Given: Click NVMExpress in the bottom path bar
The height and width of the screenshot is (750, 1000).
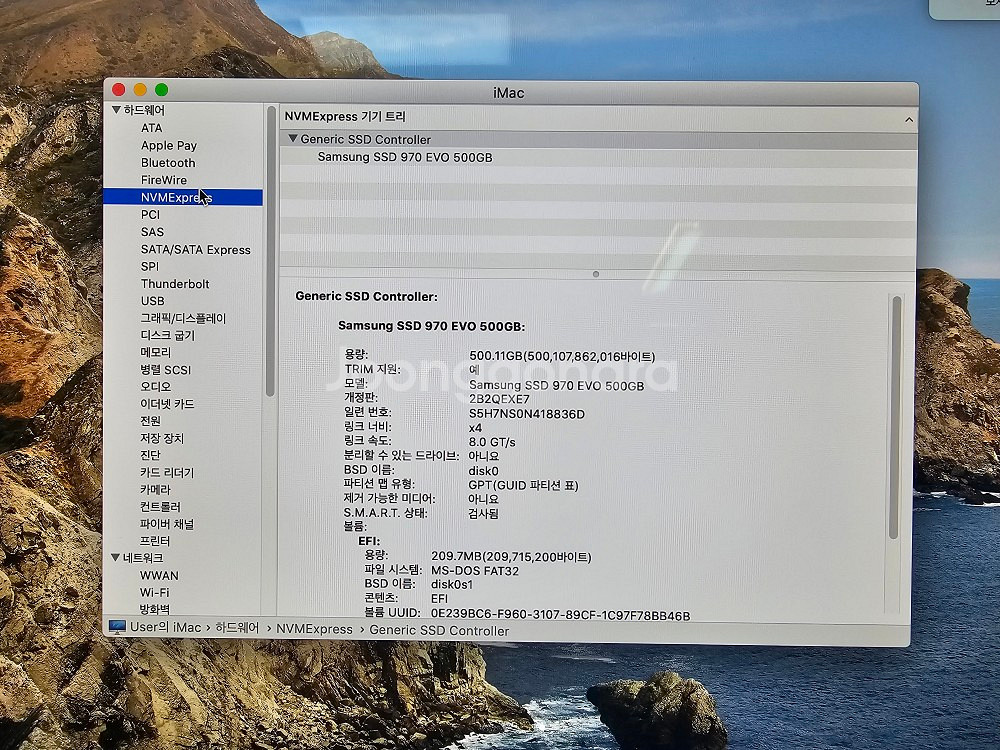Looking at the screenshot, I should (314, 629).
